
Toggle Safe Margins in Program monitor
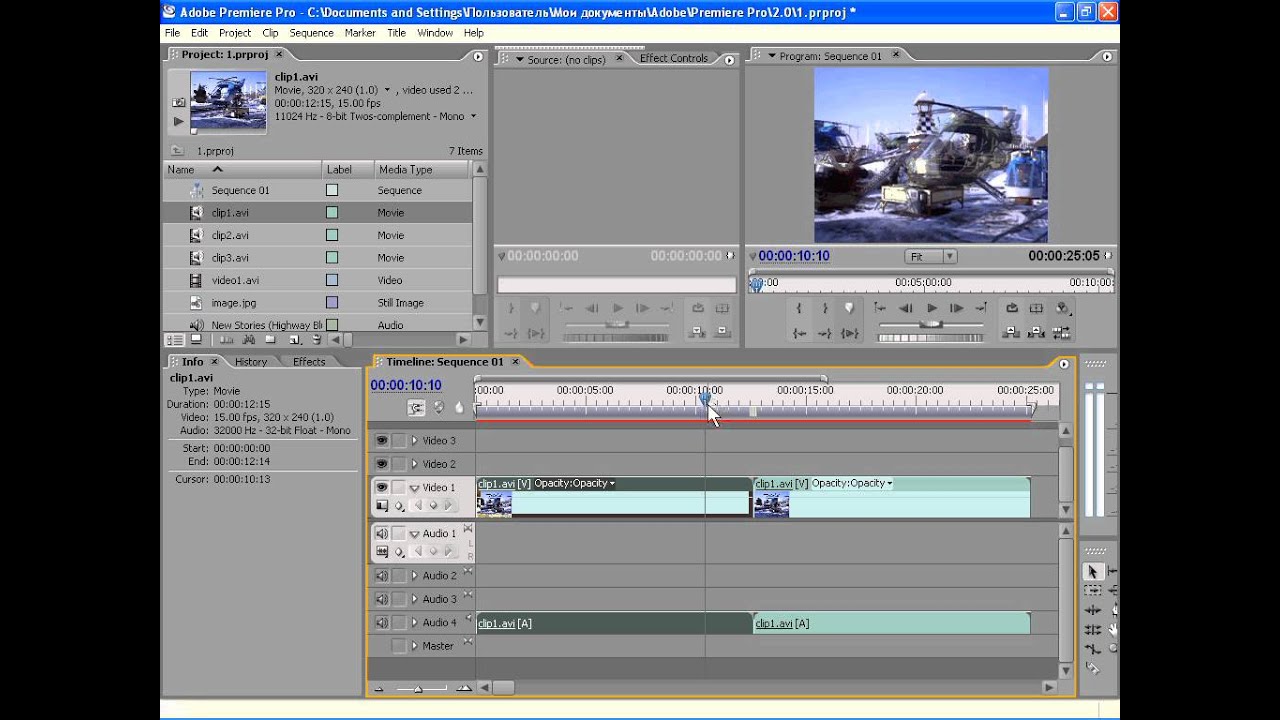pos(1036,308)
